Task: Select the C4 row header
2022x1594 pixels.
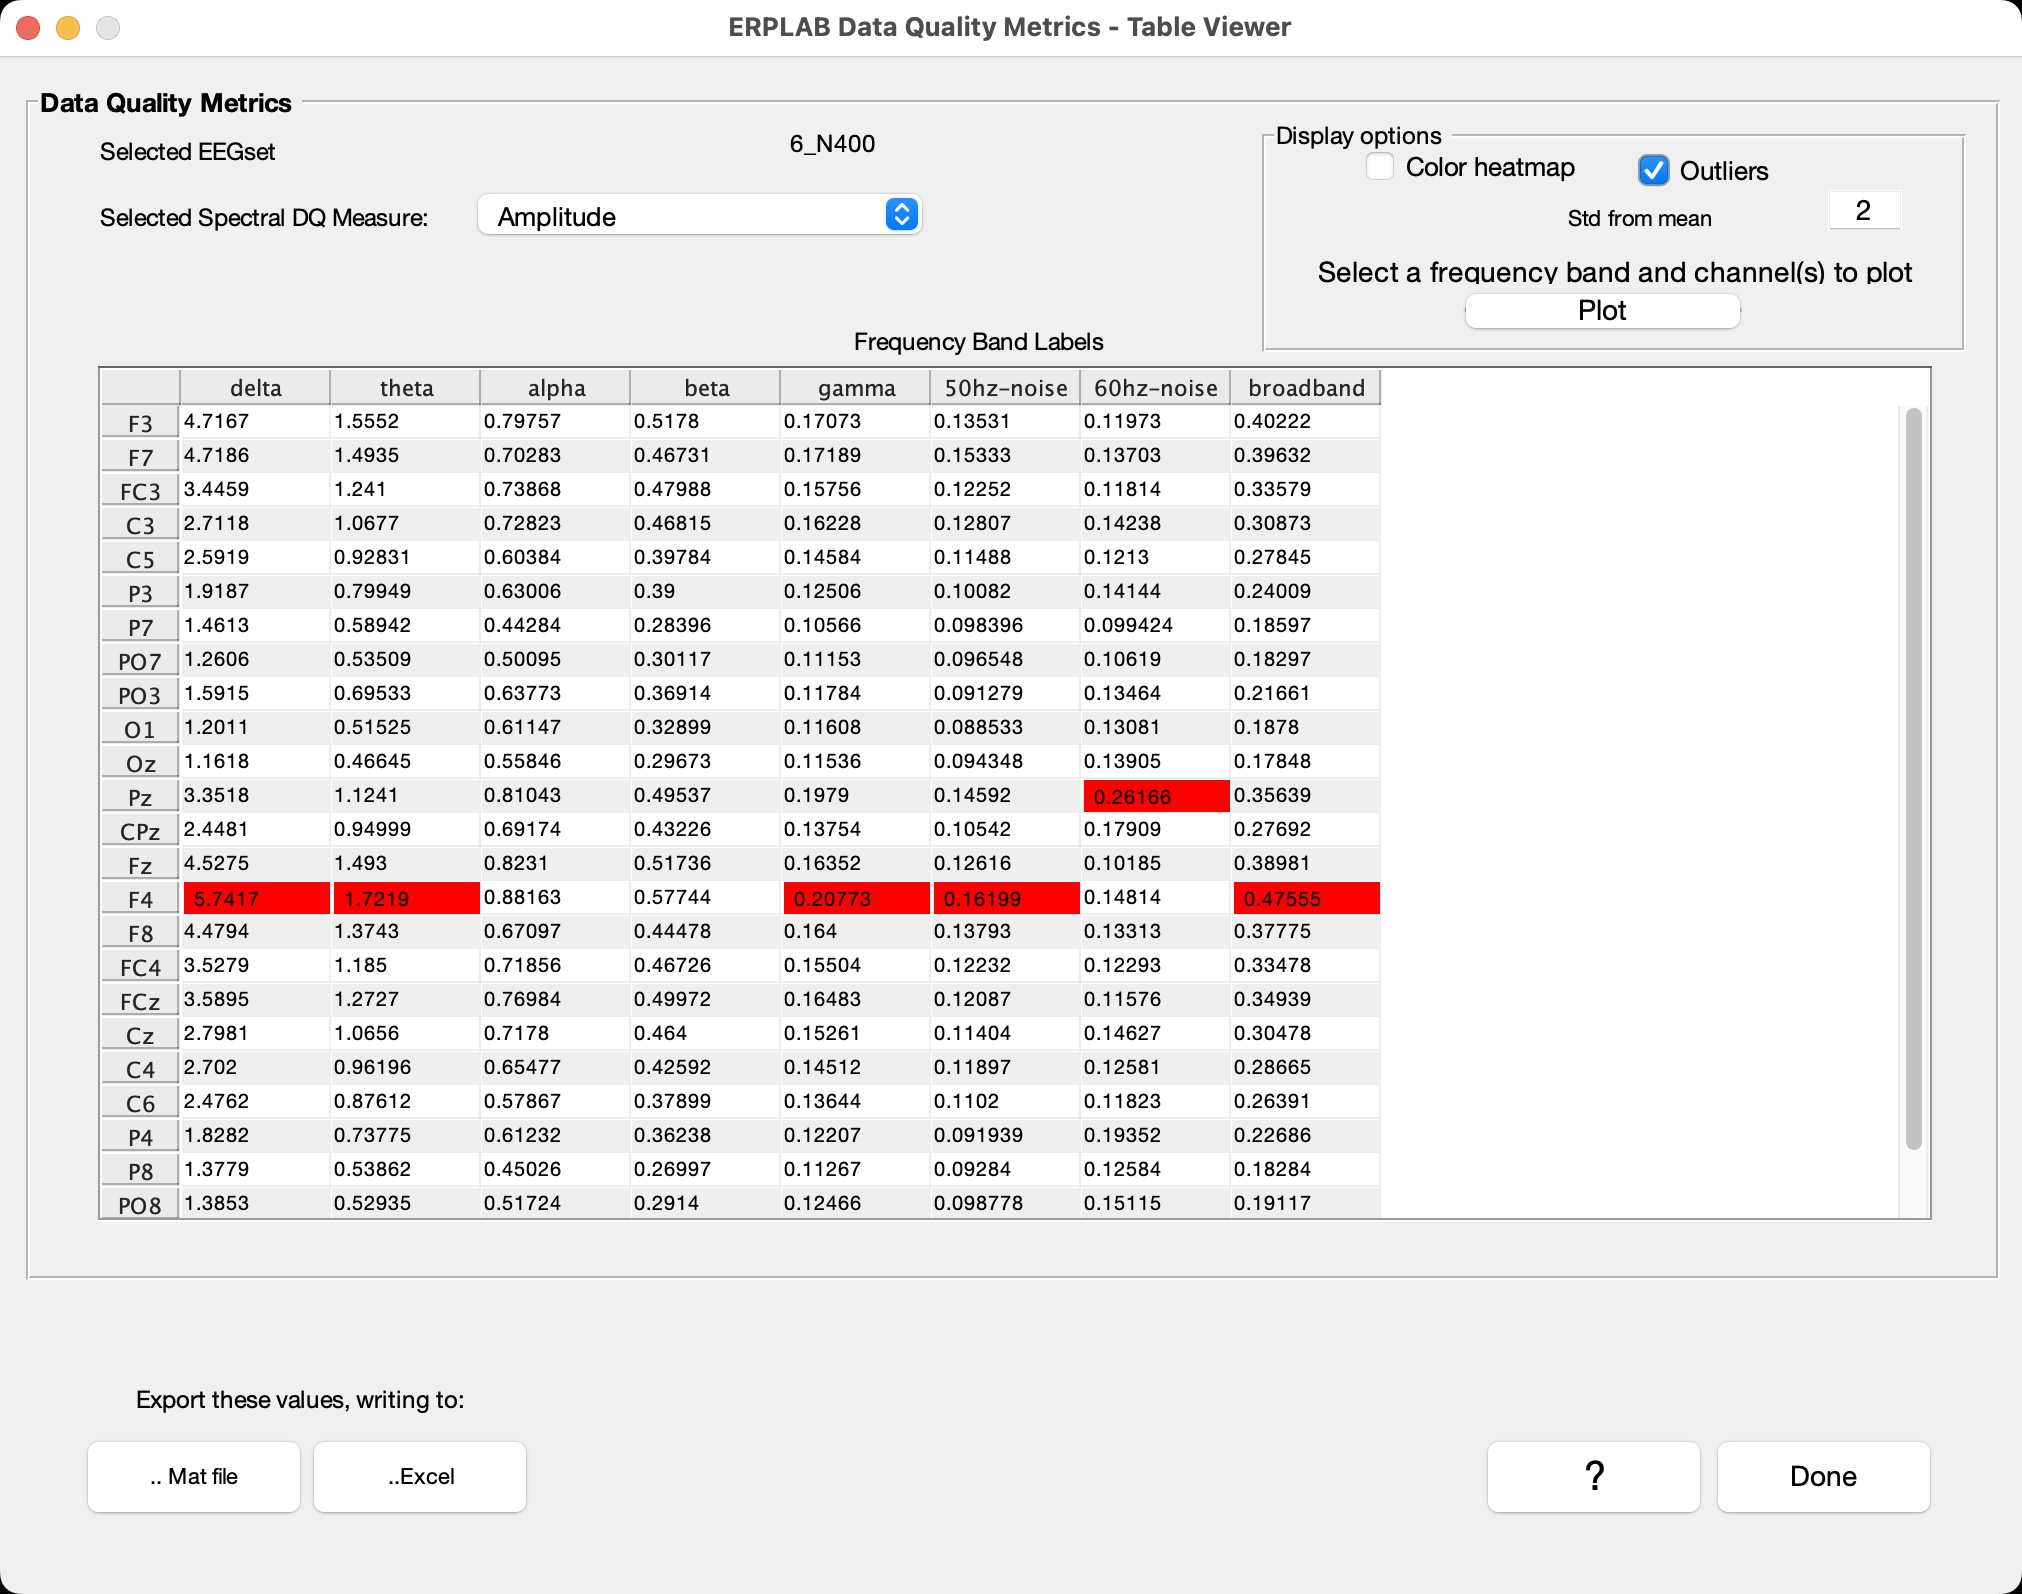Action: pos(140,1068)
